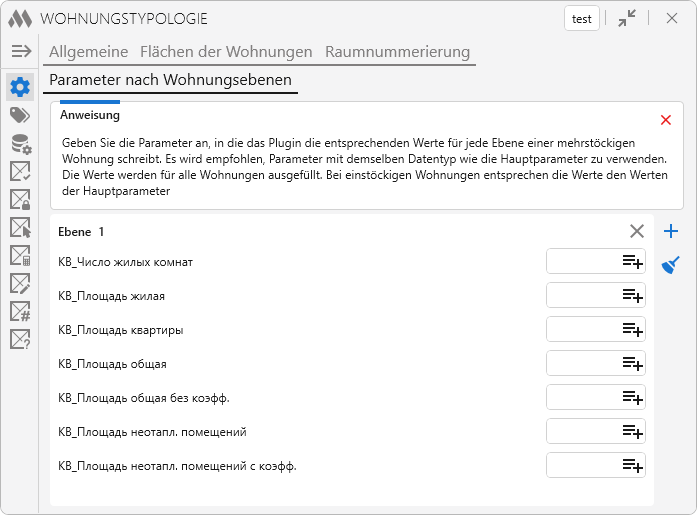Screen dimensions: 697x515
Task: Click the test button in title bar
Action: (x=582, y=18)
